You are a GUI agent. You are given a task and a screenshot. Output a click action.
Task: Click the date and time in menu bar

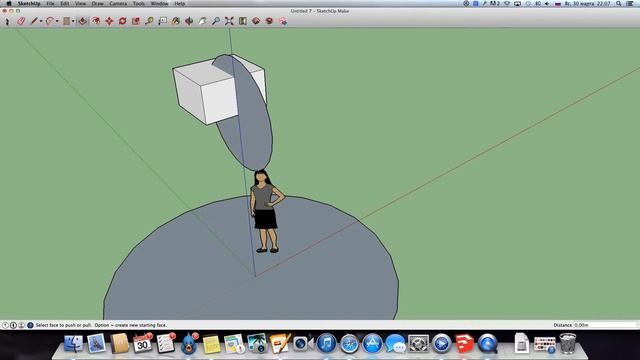click(587, 4)
